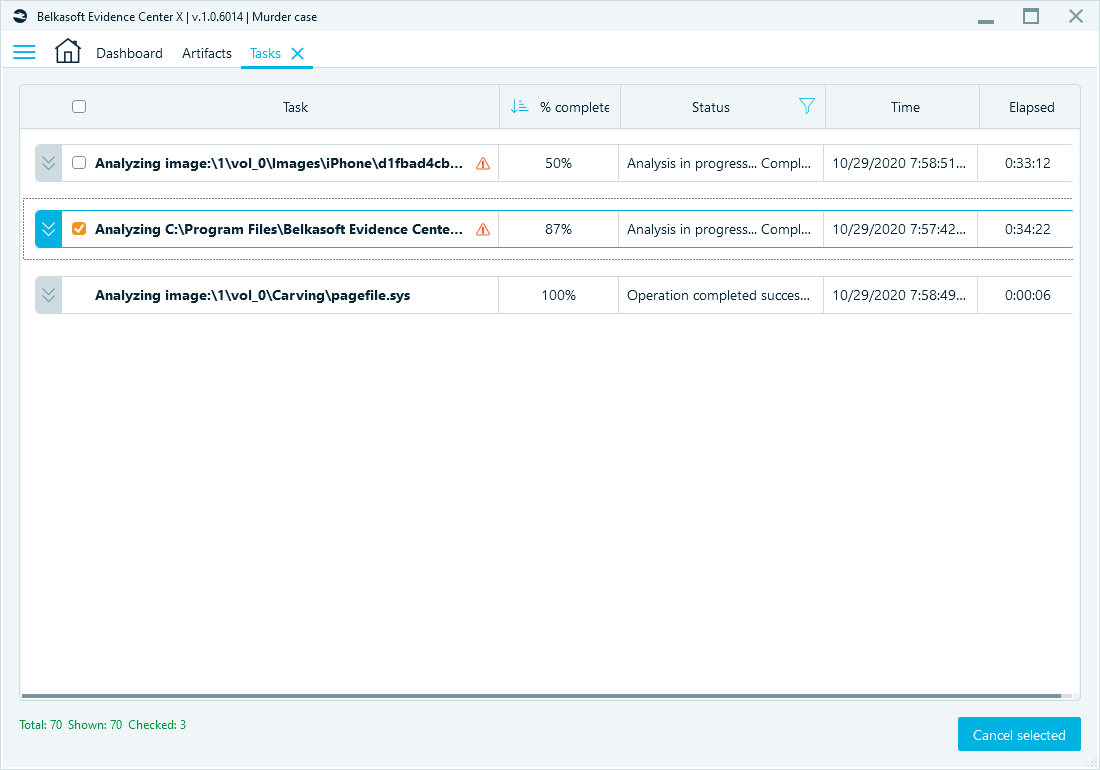Viewport: 1100px width, 770px height.
Task: Click the Program Files task status cell
Action: pyautogui.click(x=718, y=229)
